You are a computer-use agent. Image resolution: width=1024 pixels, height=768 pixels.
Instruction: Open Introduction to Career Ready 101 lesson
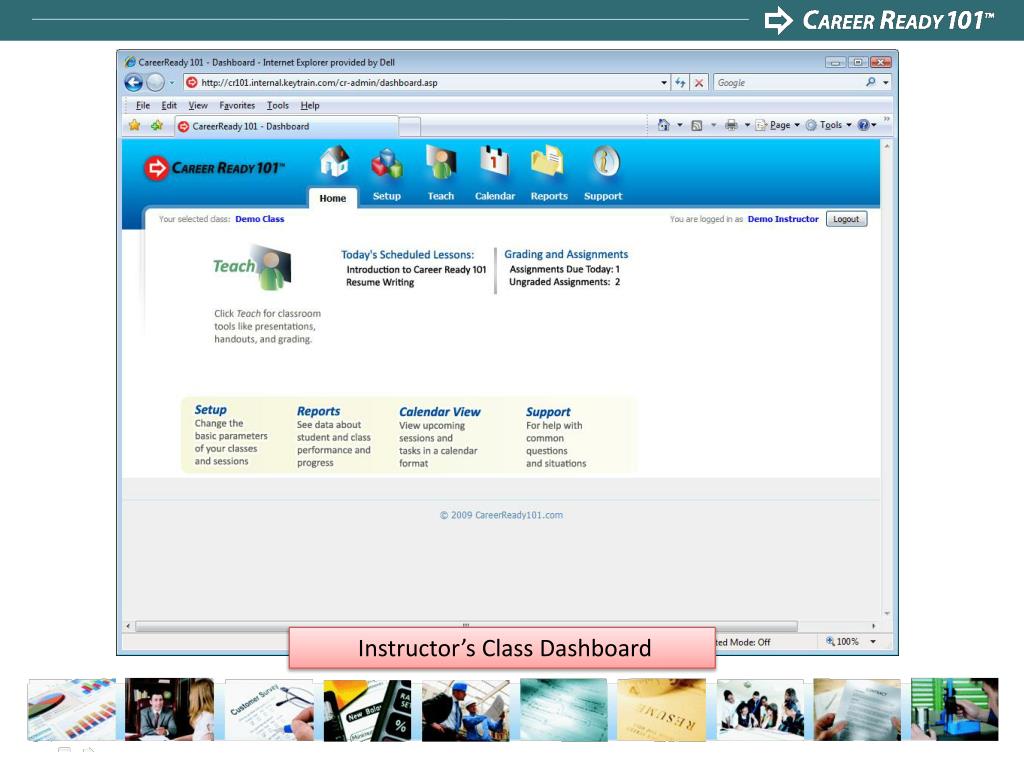(416, 269)
